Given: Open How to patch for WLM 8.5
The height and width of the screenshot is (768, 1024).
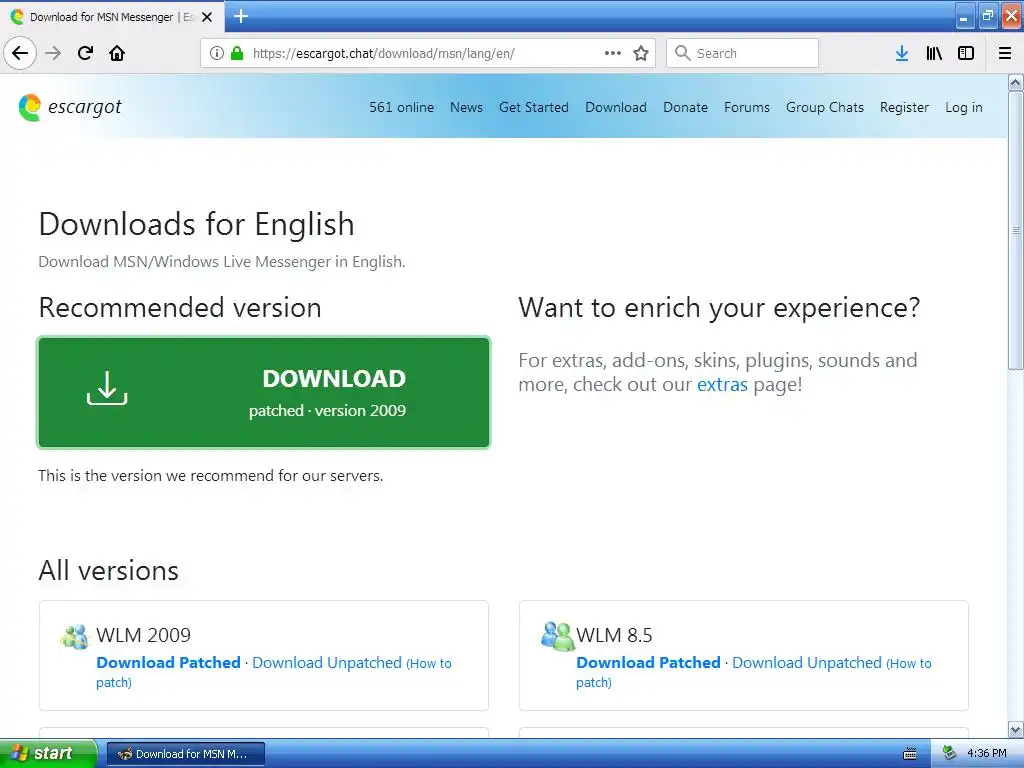Looking at the screenshot, I should pyautogui.click(x=754, y=673).
